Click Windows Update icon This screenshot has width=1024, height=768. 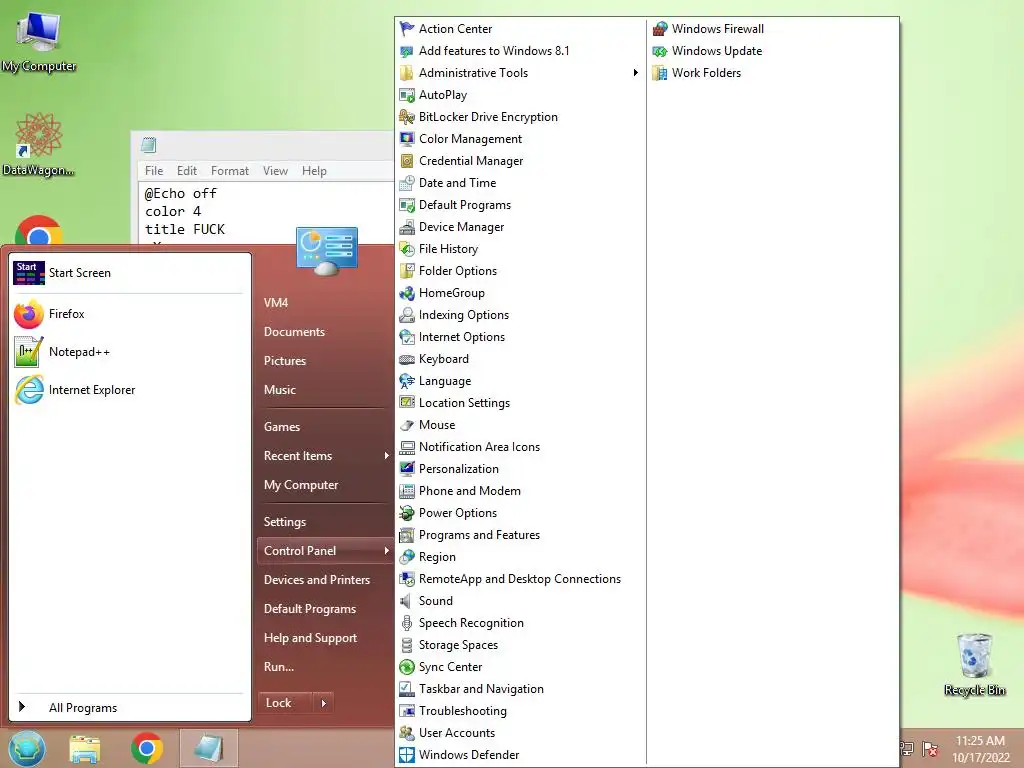(x=660, y=51)
